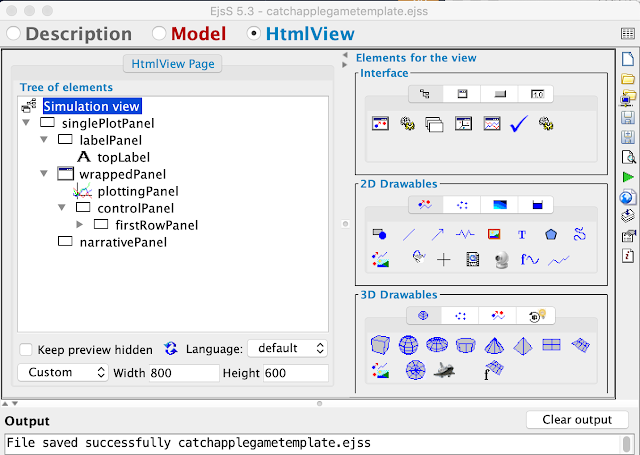This screenshot has height=455, width=640.
Task: Select the 3D space shuttle object element
Action: point(444,370)
